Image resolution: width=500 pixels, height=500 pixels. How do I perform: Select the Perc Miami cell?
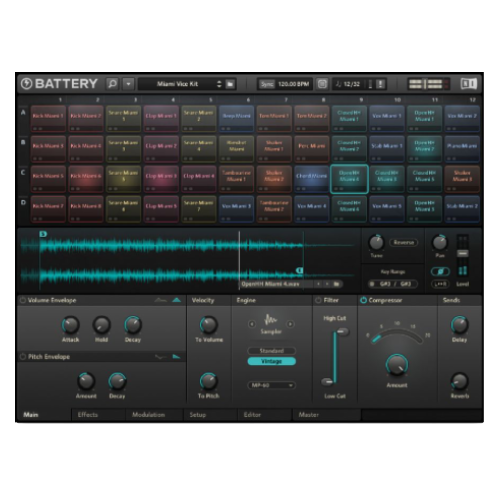(311, 149)
